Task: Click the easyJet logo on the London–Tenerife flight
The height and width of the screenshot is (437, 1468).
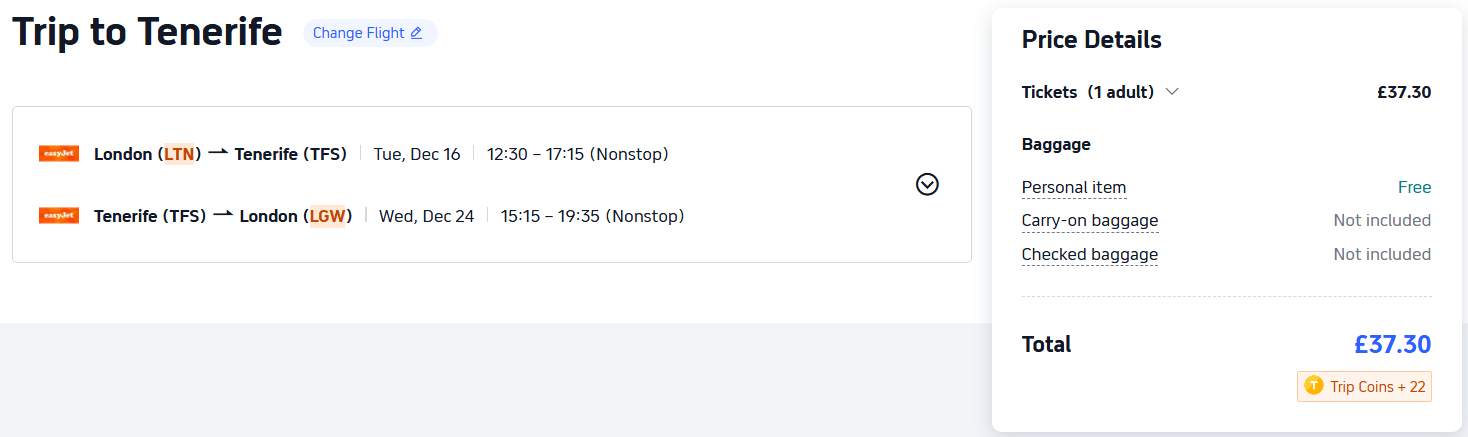Action: (x=59, y=154)
